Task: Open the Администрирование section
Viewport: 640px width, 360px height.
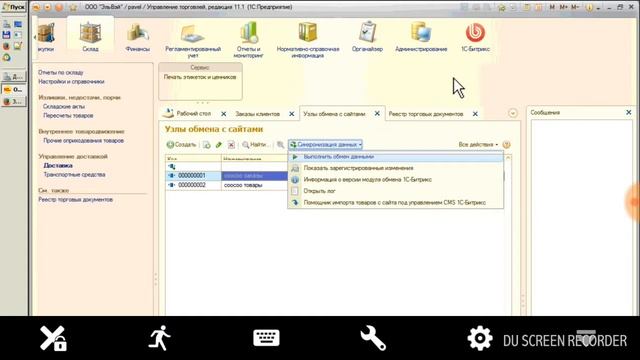Action: [421, 37]
